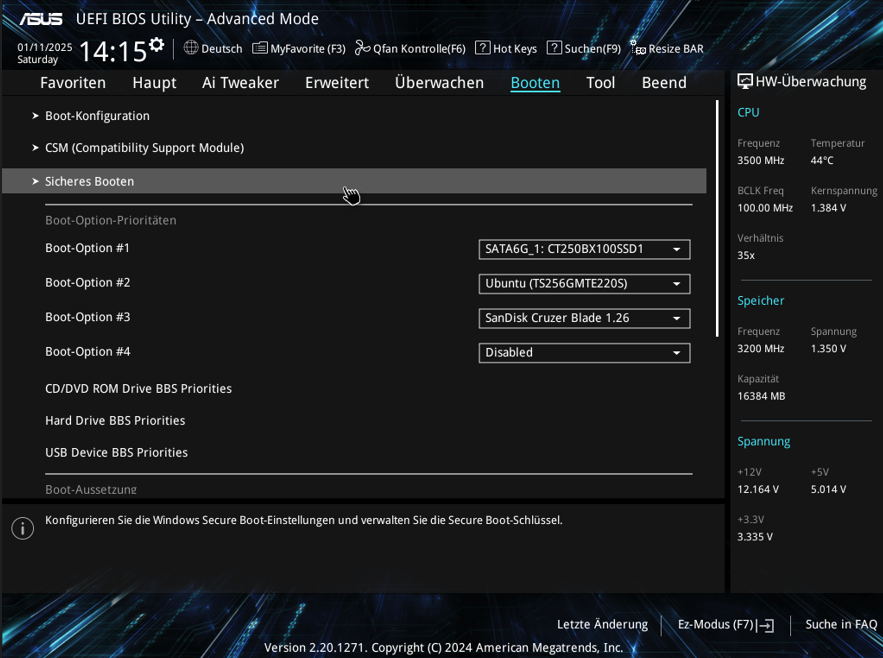The height and width of the screenshot is (658, 883).
Task: Click +5V value 5.014 V
Action: pyautogui.click(x=828, y=490)
